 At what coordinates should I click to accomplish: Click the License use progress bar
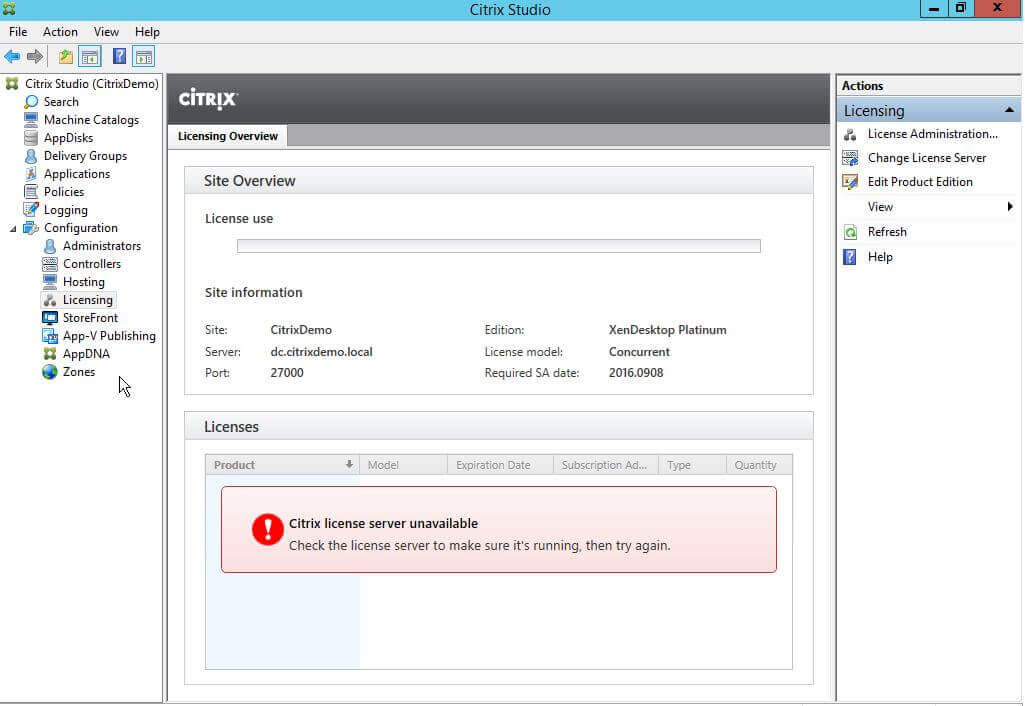point(498,246)
